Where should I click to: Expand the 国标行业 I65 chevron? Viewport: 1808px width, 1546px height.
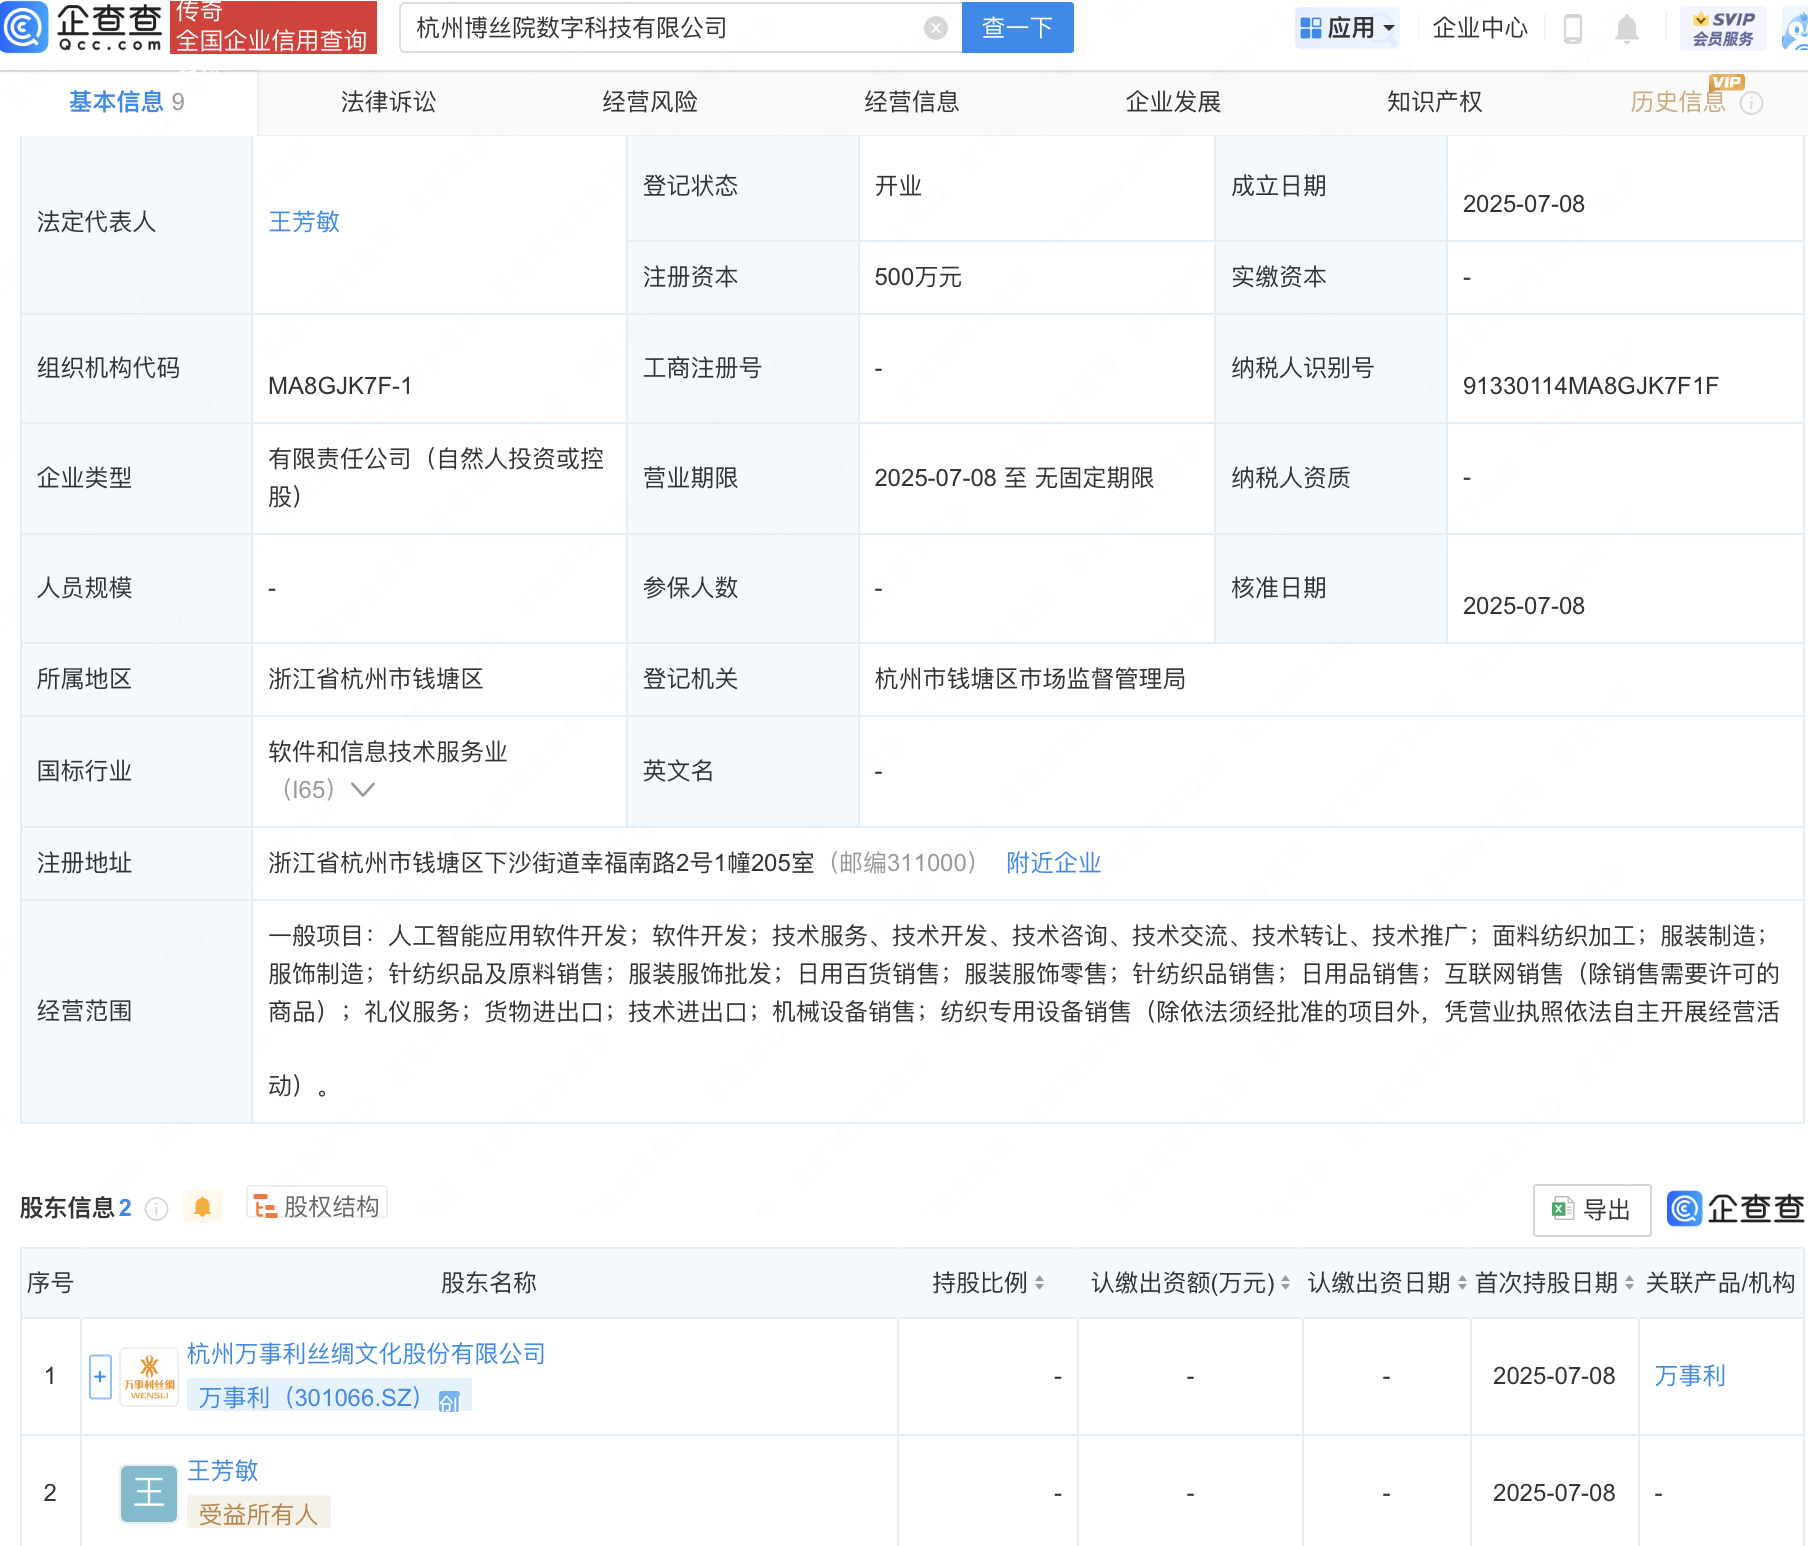pyautogui.click(x=363, y=790)
